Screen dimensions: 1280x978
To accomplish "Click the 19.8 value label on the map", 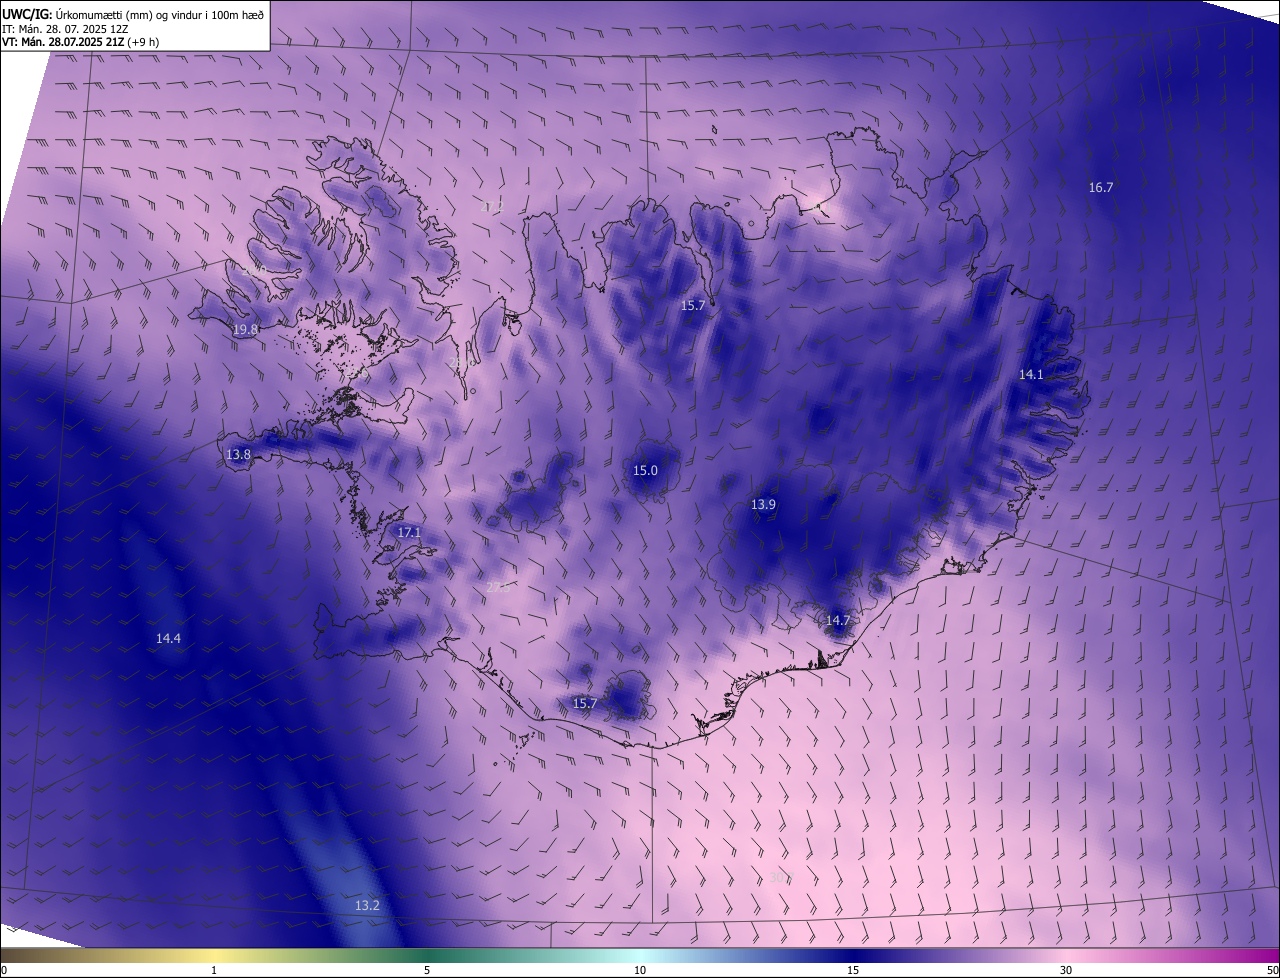I will point(245,329).
